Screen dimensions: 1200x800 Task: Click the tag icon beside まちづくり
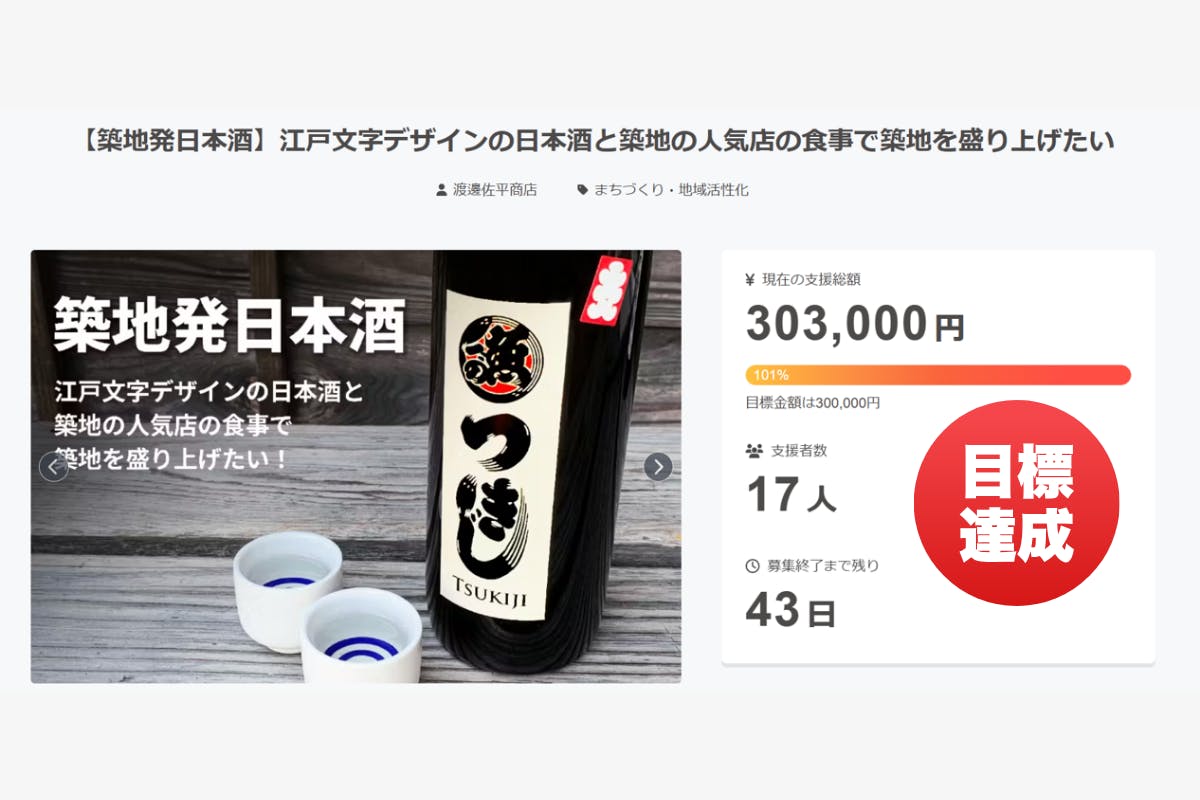[x=583, y=190]
